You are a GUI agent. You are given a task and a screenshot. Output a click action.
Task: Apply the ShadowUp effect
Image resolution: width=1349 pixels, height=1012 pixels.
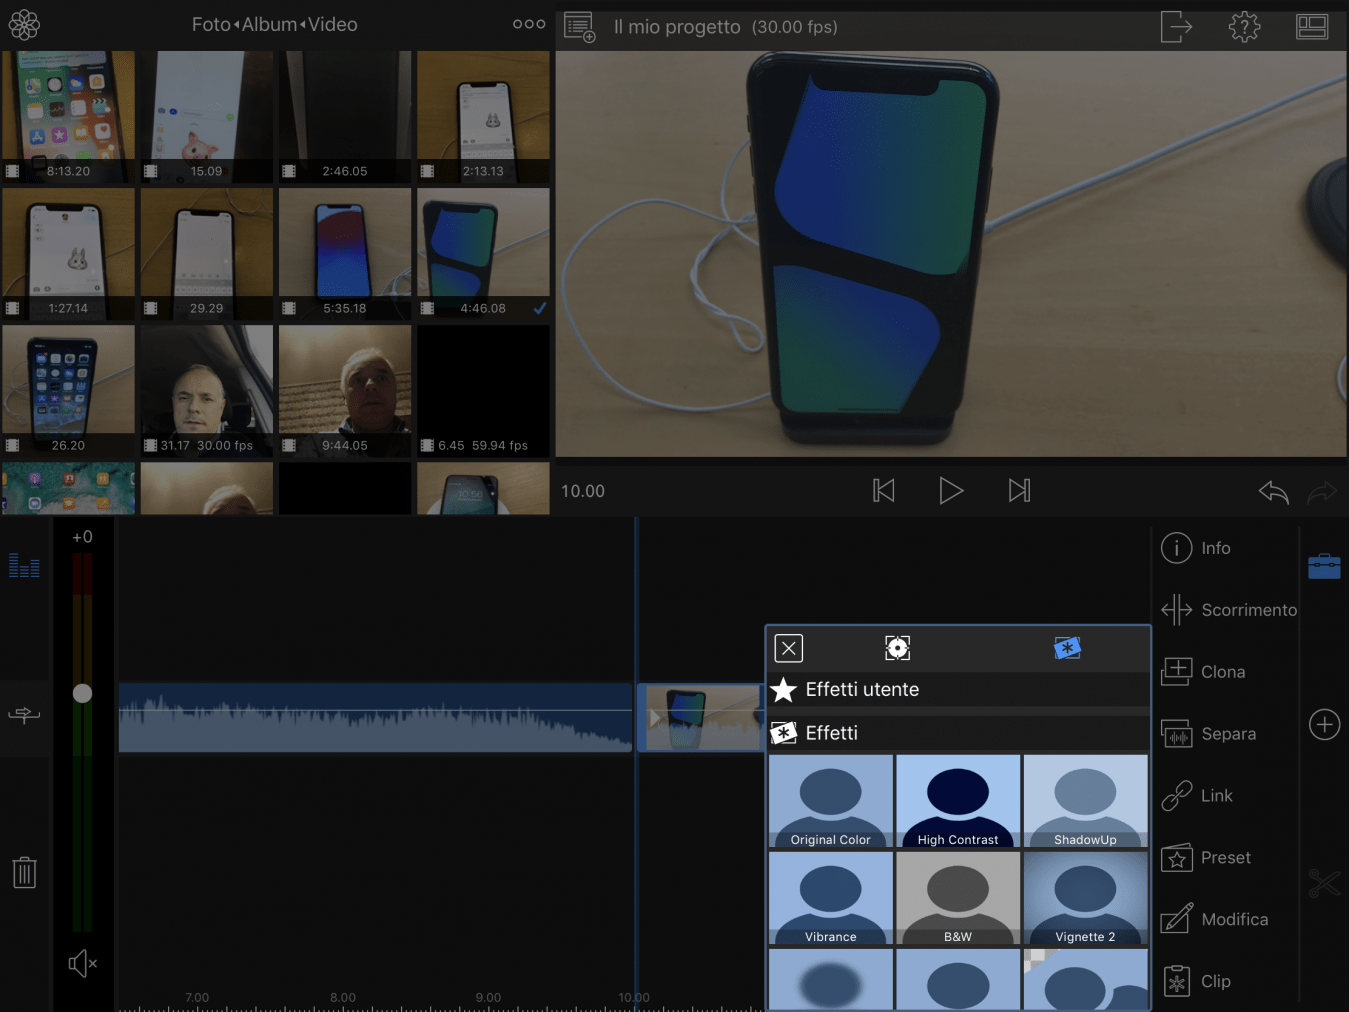pos(1086,801)
